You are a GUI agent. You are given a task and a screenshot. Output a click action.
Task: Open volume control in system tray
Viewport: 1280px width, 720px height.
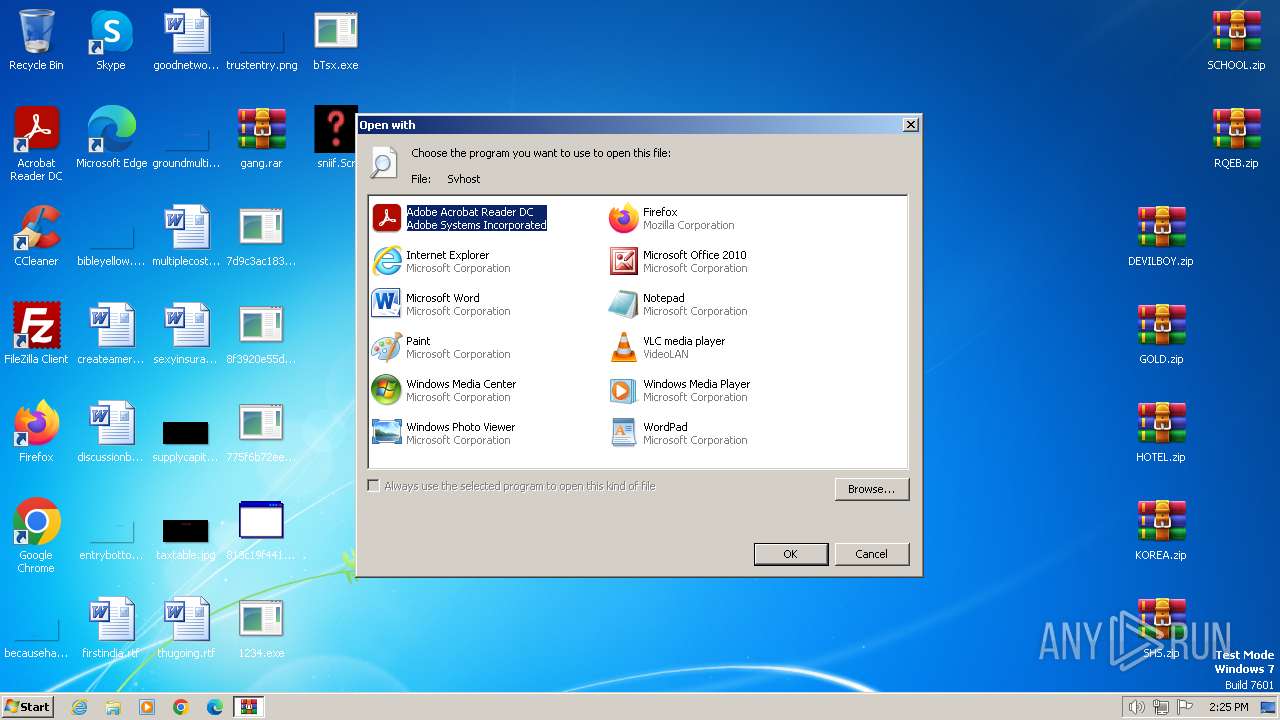point(1136,707)
